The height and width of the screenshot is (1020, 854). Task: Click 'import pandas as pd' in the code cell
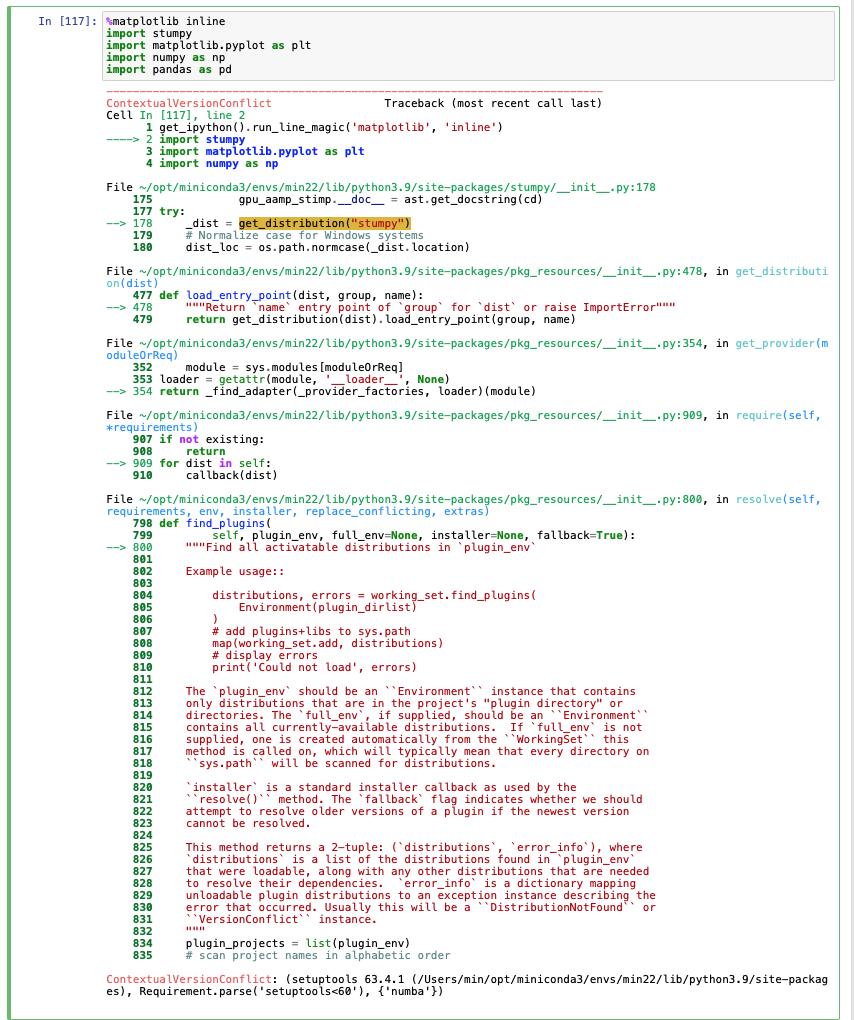click(169, 70)
